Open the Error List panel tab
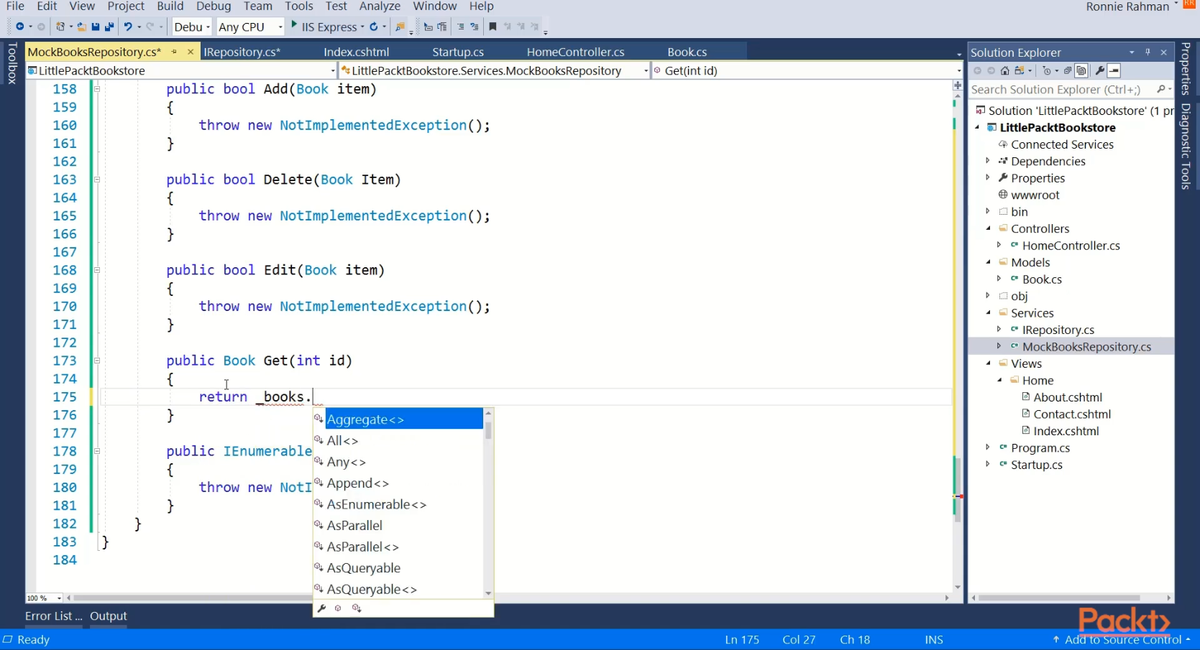The height and width of the screenshot is (650, 1200). click(53, 616)
